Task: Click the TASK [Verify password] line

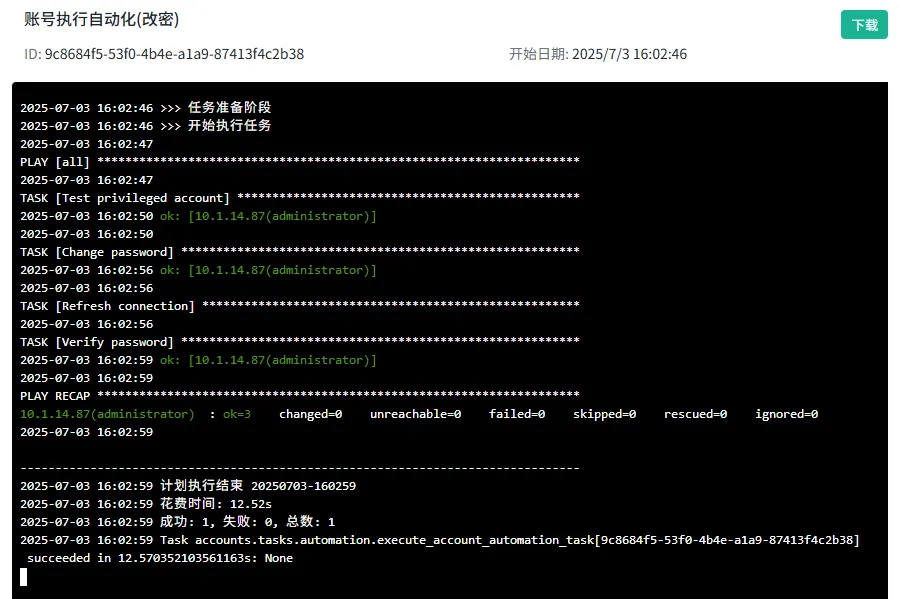Action: click(300, 342)
